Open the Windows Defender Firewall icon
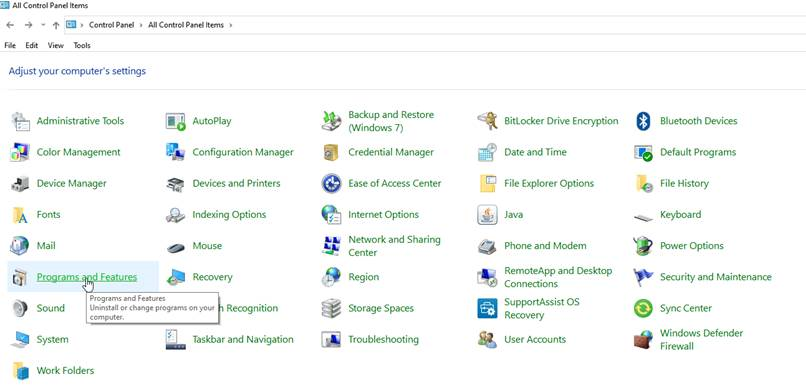Screen dimensions: 806x392 (643, 340)
